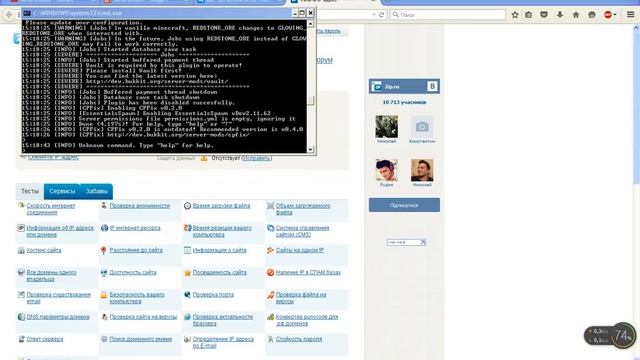Open the 'Проверка сайта на вирусы' link
Viewport: 640px width, 360px height.
(x=143, y=317)
